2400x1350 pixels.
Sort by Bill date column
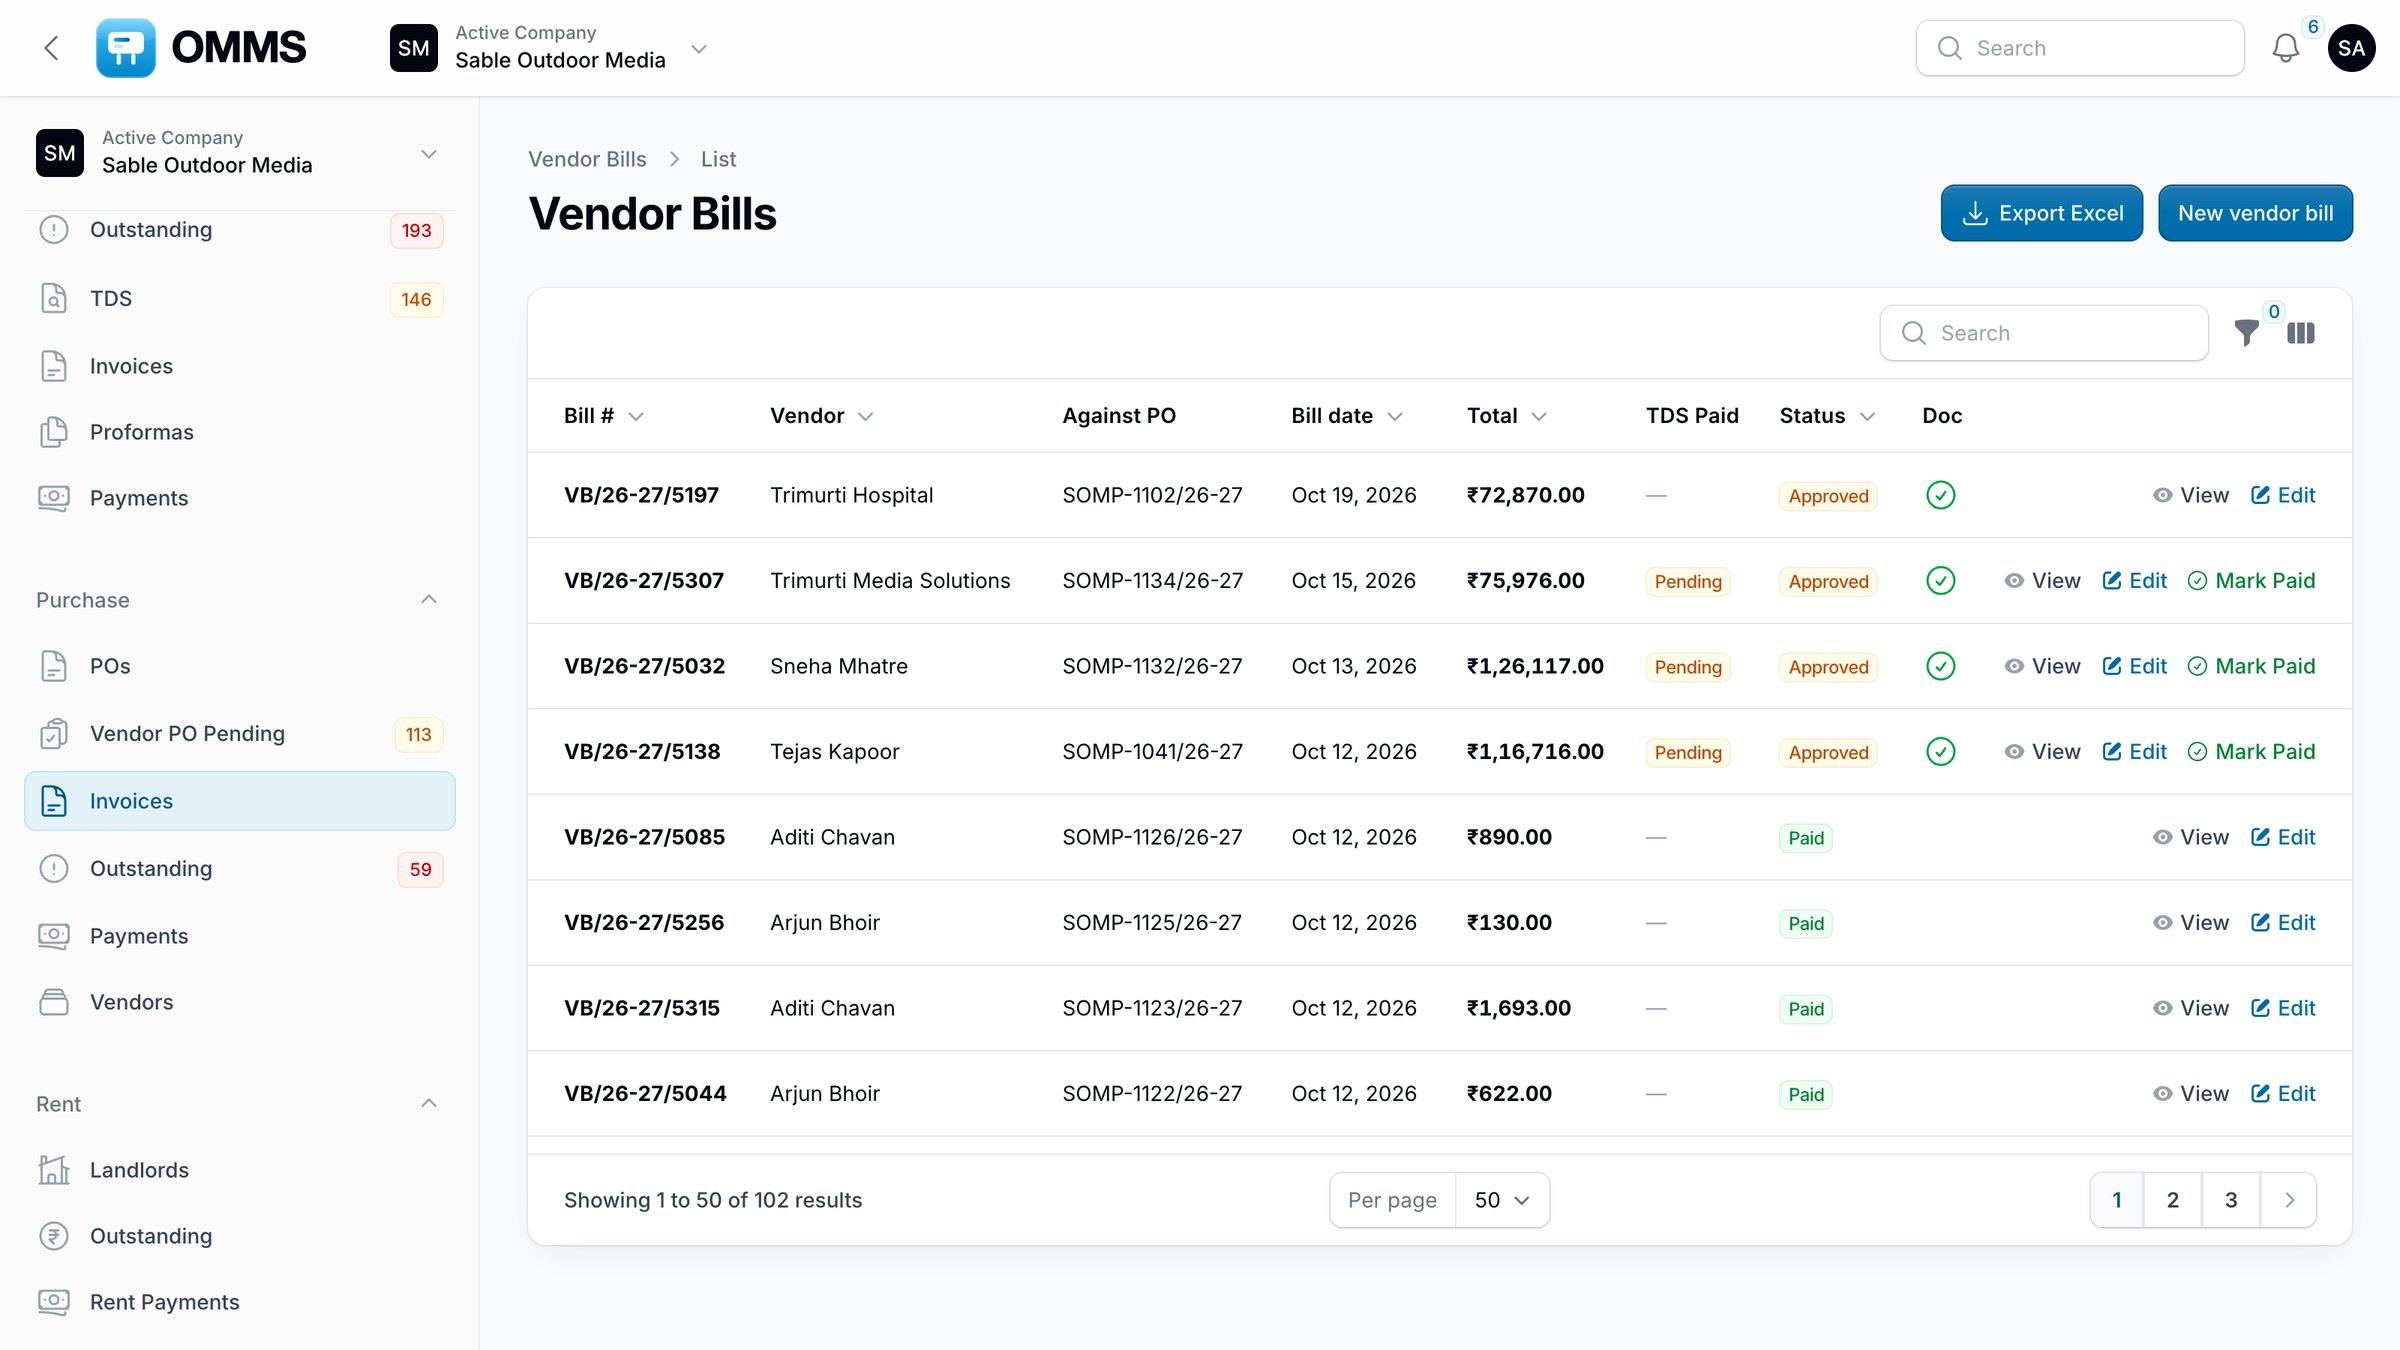[1347, 416]
